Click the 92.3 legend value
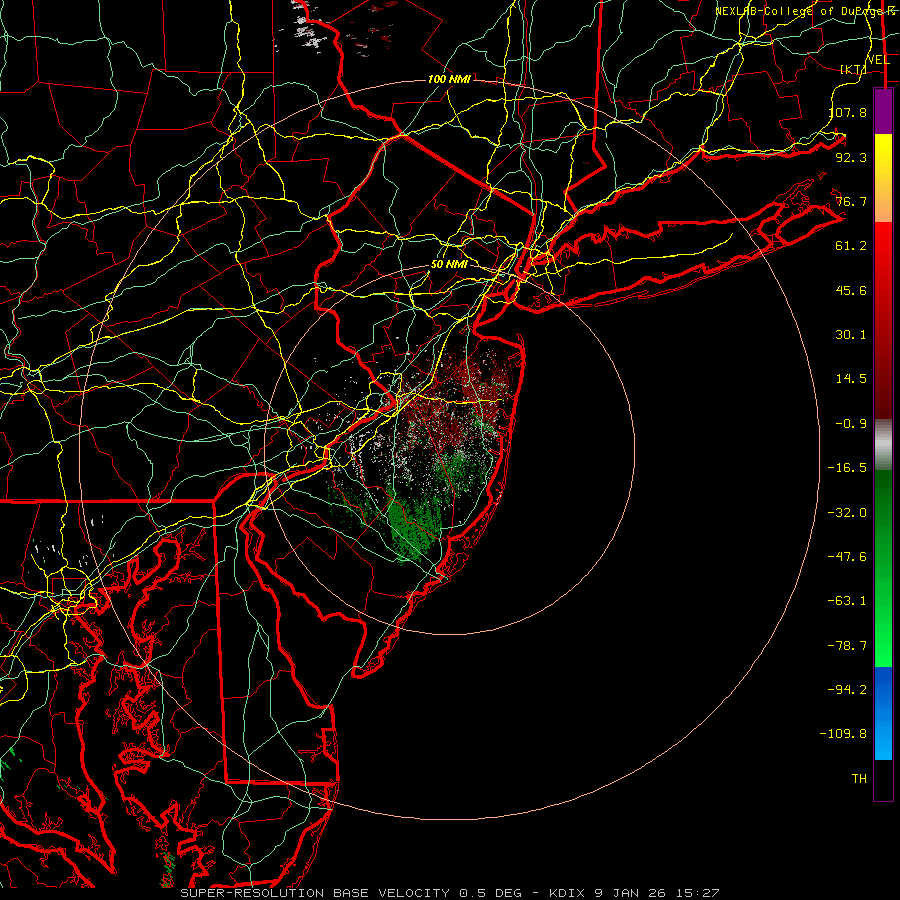This screenshot has width=900, height=900. (x=851, y=157)
